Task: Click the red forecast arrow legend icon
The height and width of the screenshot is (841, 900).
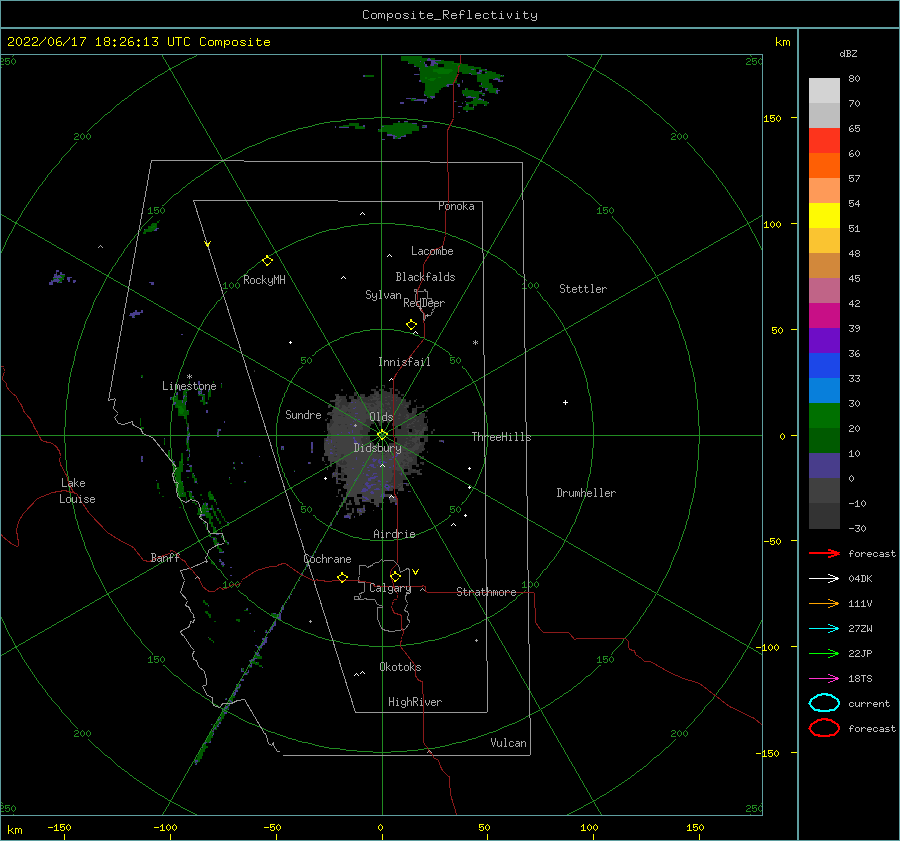Action: point(824,553)
